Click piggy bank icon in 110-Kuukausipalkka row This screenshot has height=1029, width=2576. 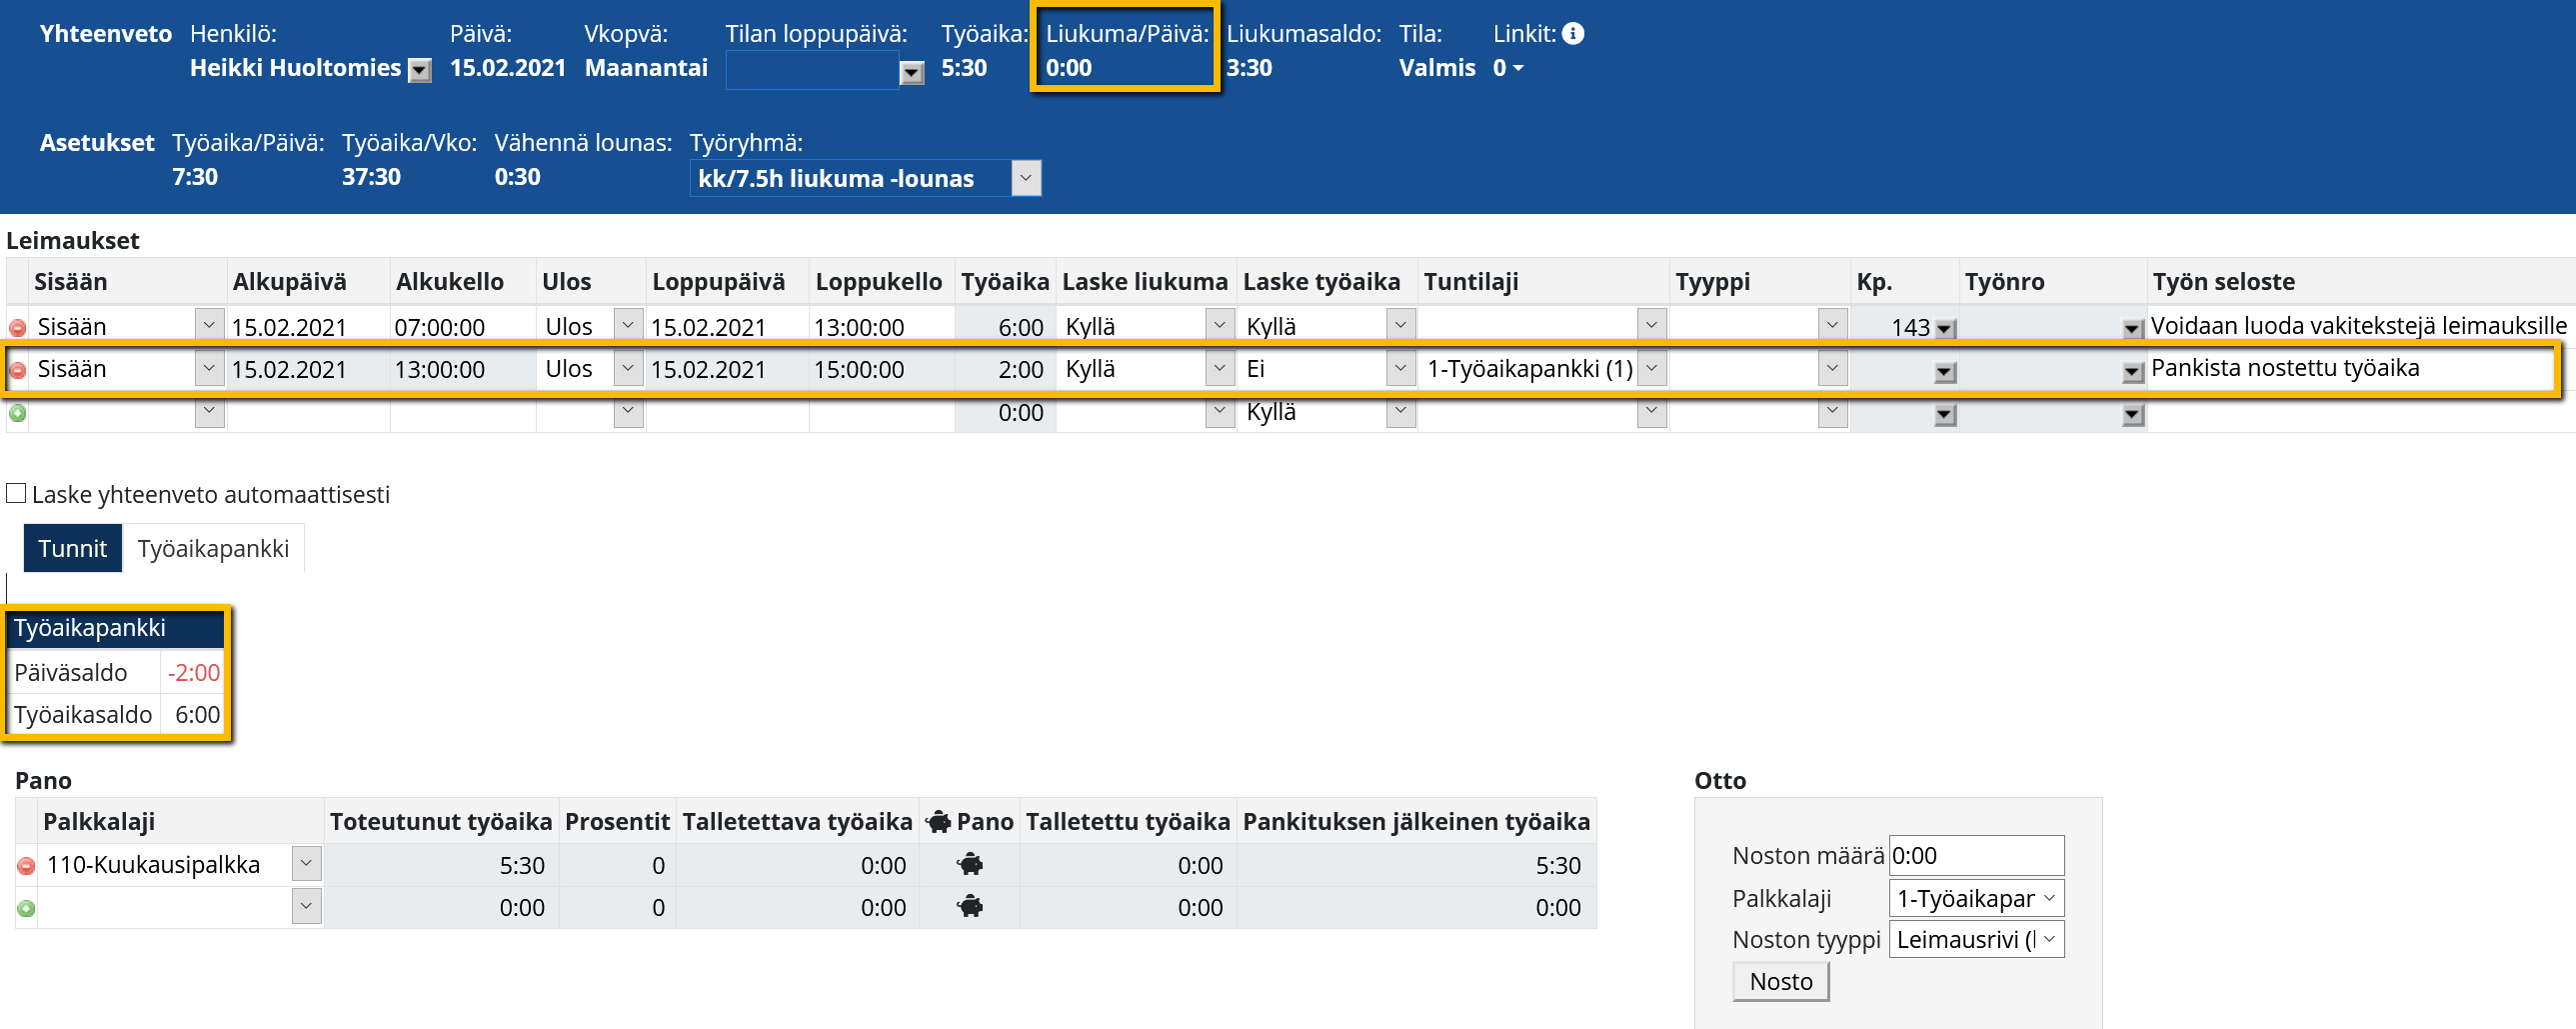click(x=969, y=865)
